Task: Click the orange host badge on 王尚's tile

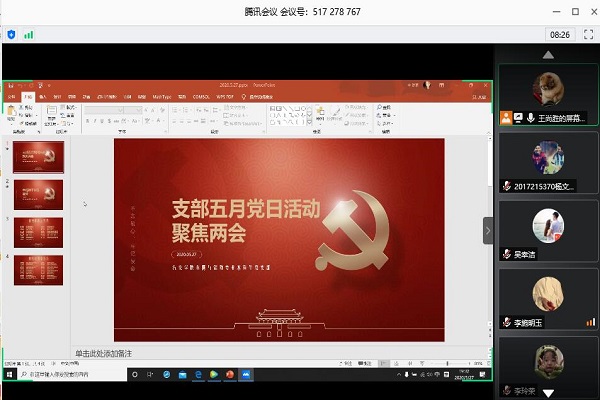Action: click(x=506, y=118)
